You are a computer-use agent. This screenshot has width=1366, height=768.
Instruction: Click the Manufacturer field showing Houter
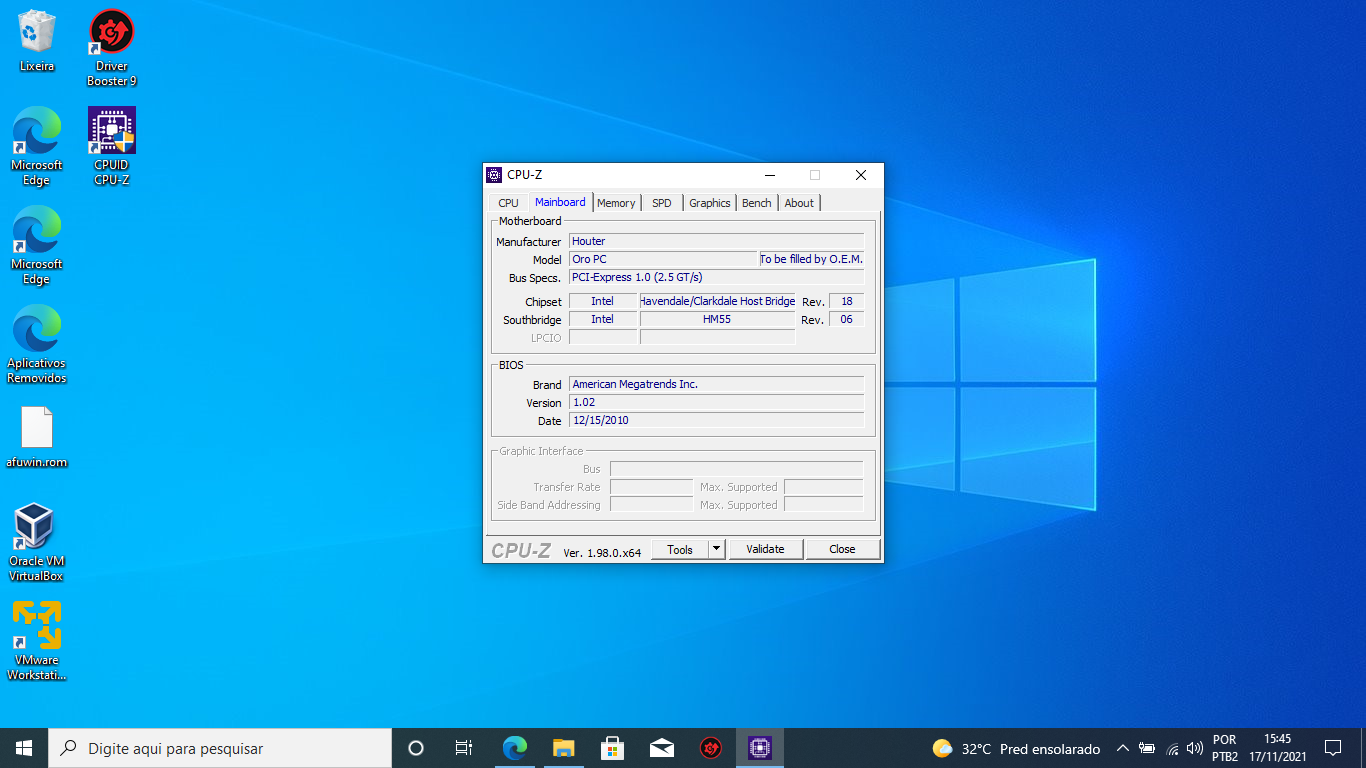tap(716, 241)
